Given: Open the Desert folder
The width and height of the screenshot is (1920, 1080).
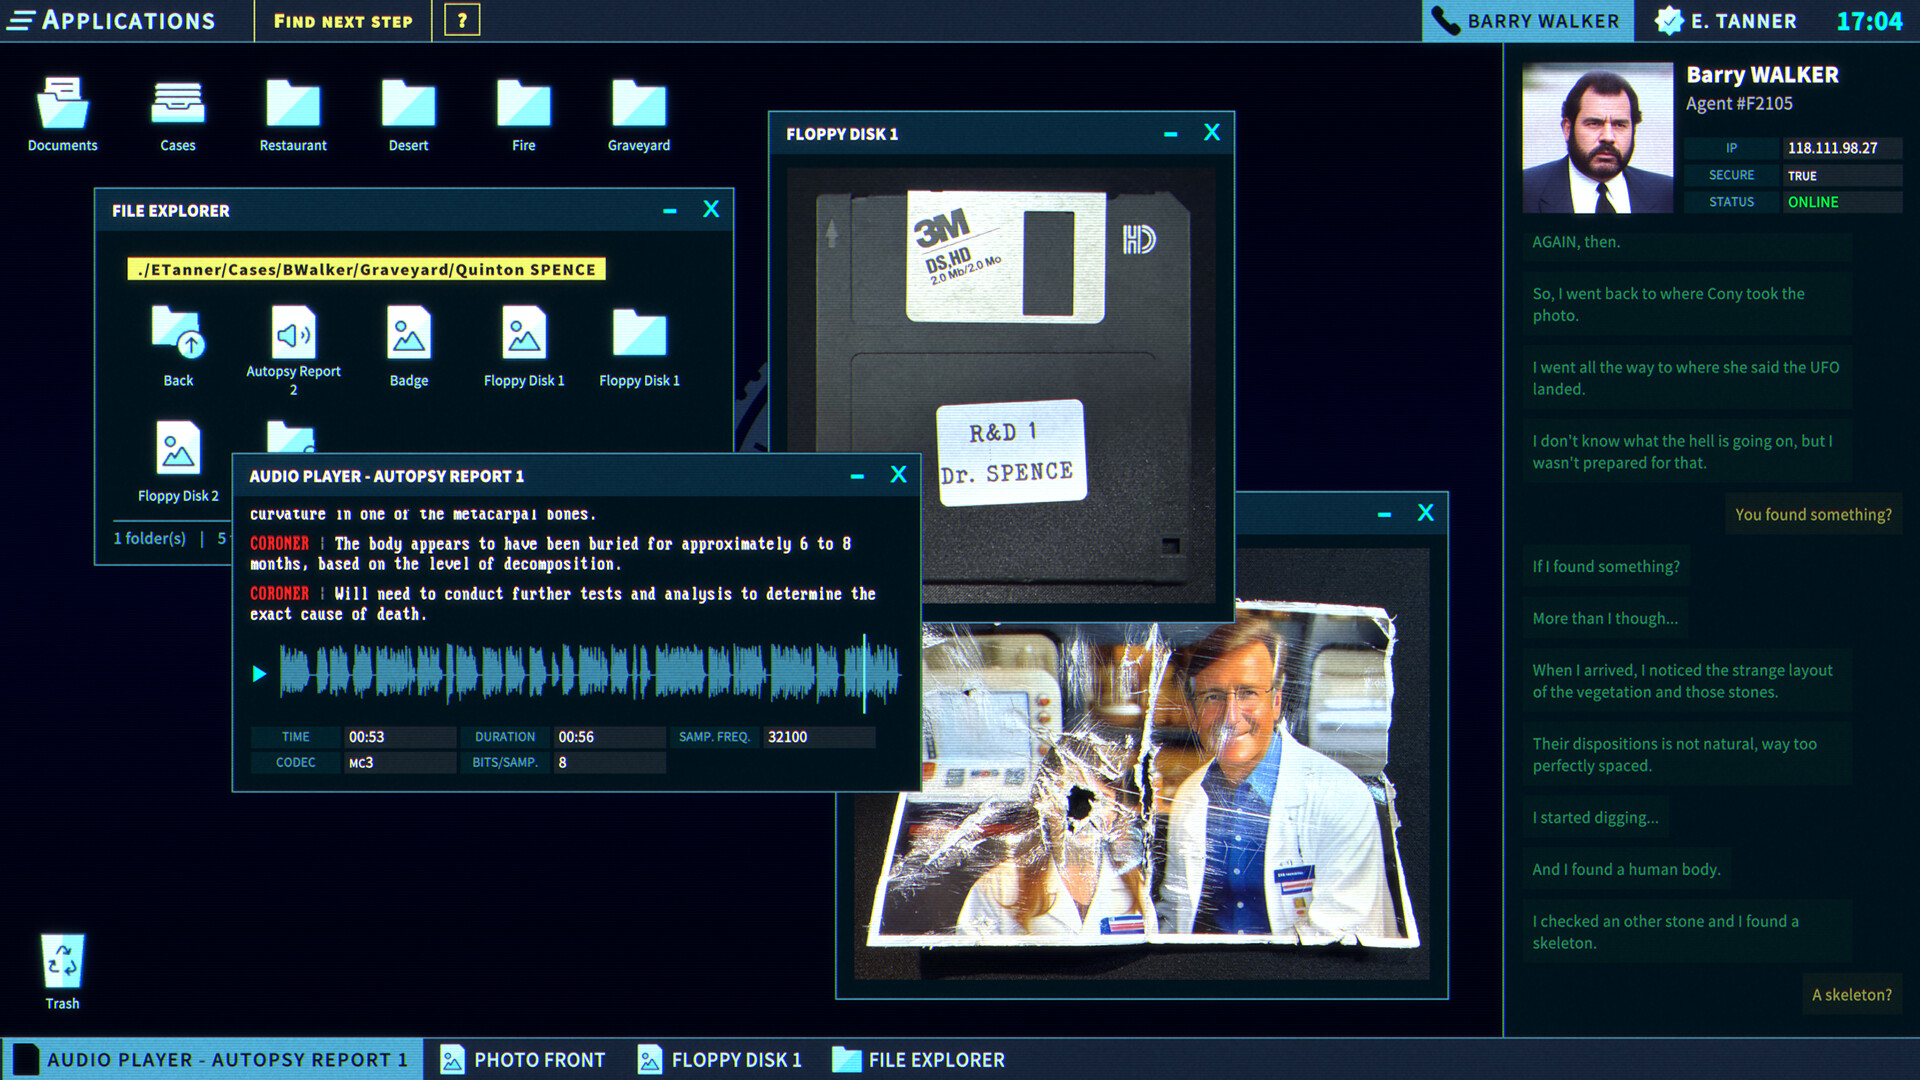Looking at the screenshot, I should coord(406,108).
